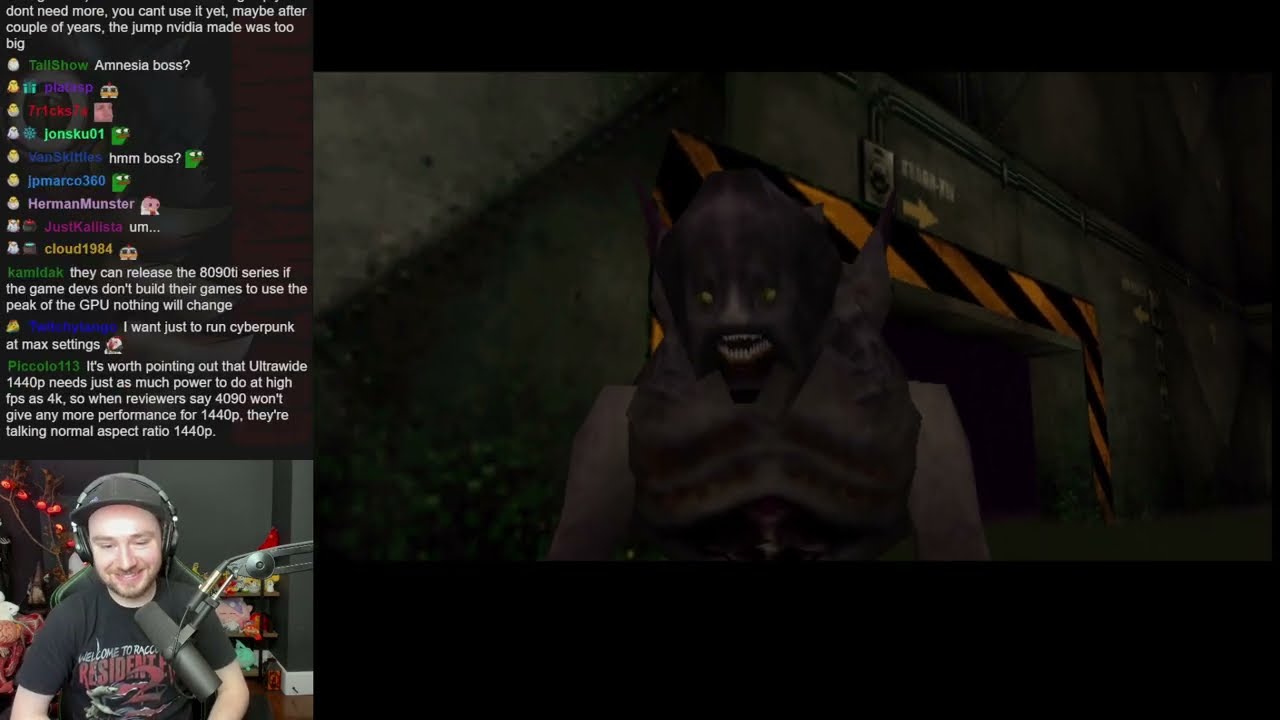This screenshot has width=1280, height=720.
Task: Open JustKallista's chat profile
Action: point(84,227)
